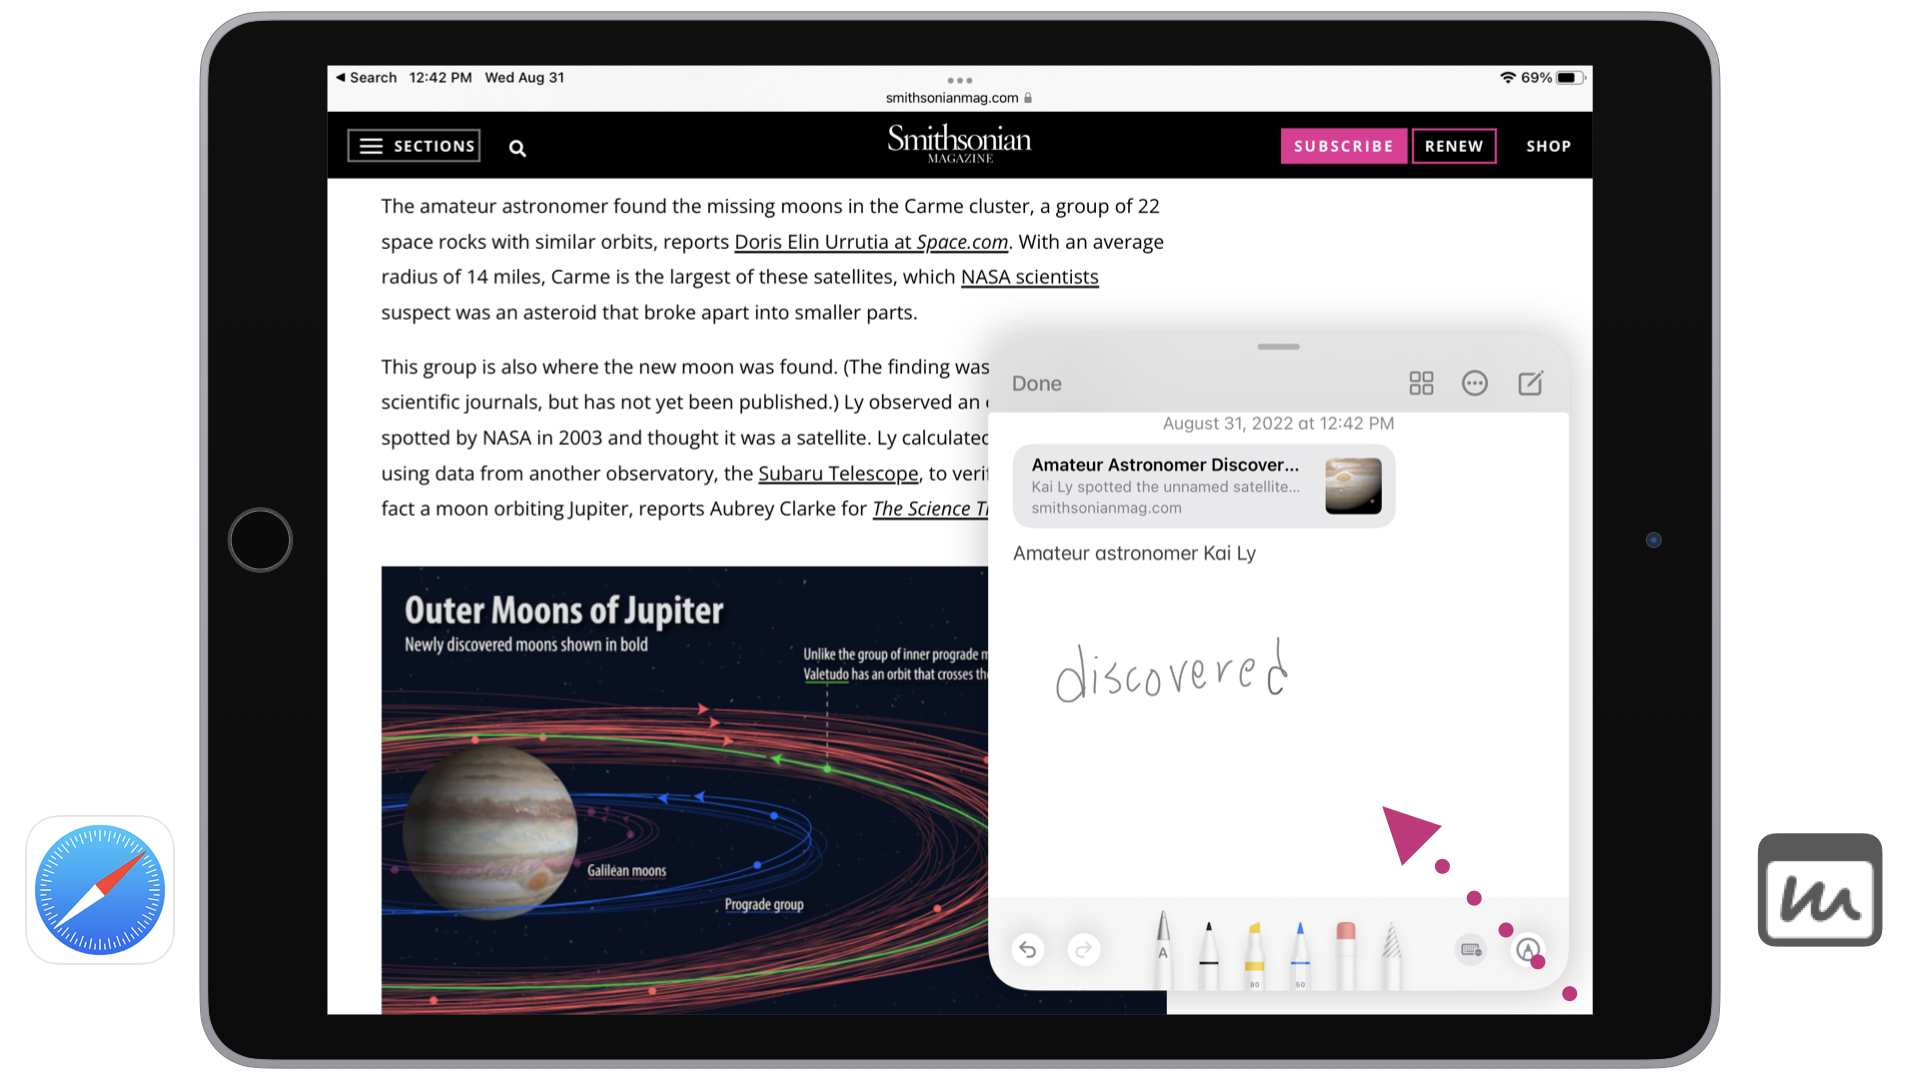
Task: Undo the last stroke in Quick Note
Action: point(1028,949)
